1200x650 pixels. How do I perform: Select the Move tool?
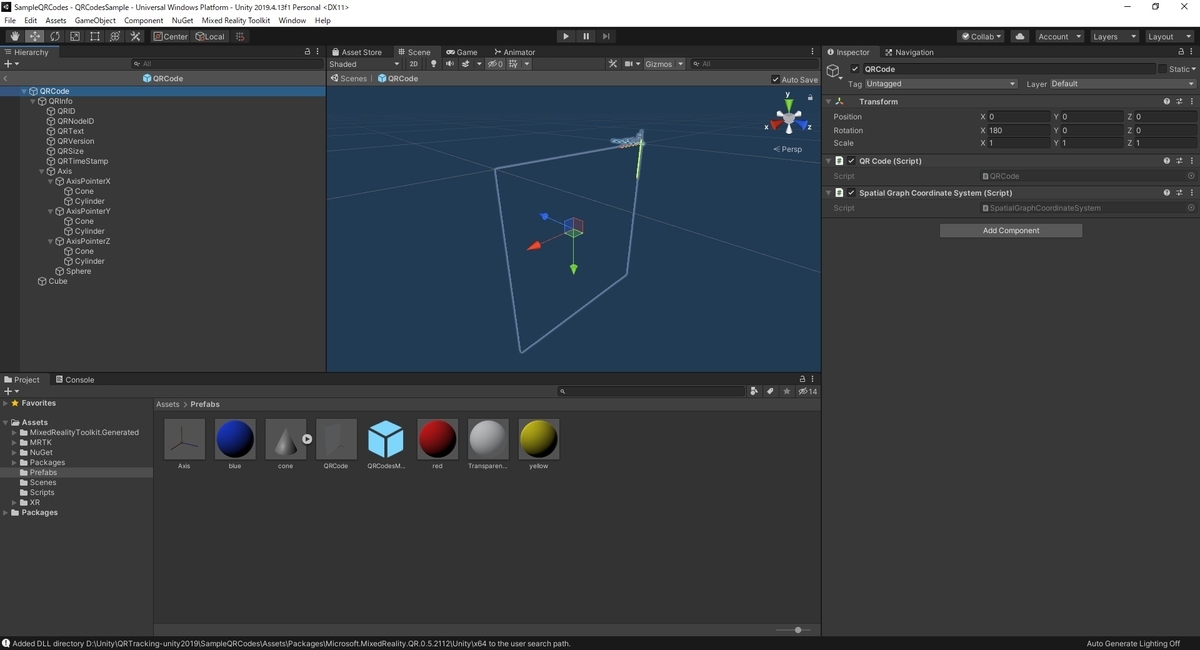tap(35, 36)
